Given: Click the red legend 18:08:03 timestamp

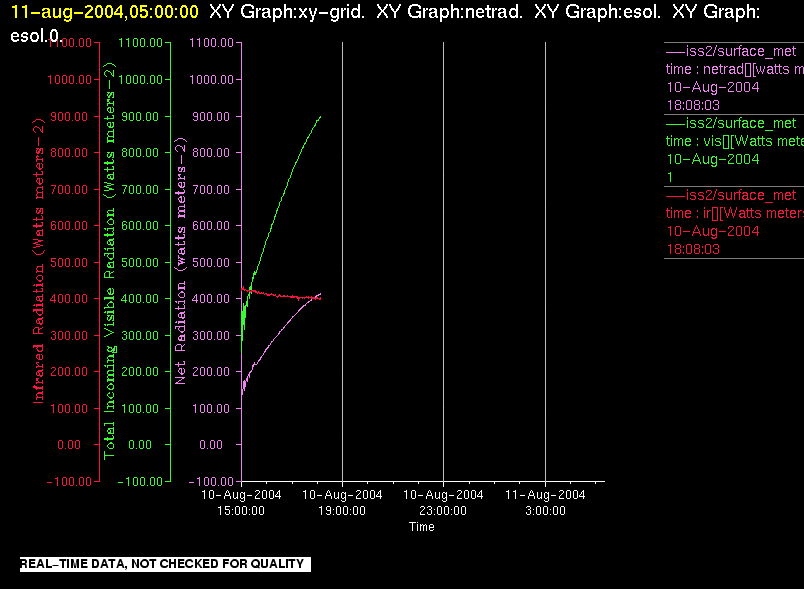Looking at the screenshot, I should pos(693,249).
